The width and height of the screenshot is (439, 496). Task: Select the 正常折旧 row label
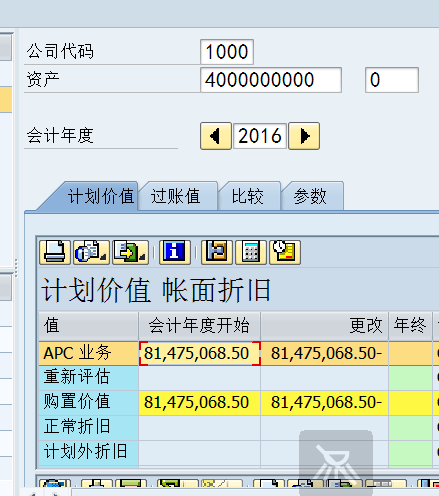[x=88, y=427]
